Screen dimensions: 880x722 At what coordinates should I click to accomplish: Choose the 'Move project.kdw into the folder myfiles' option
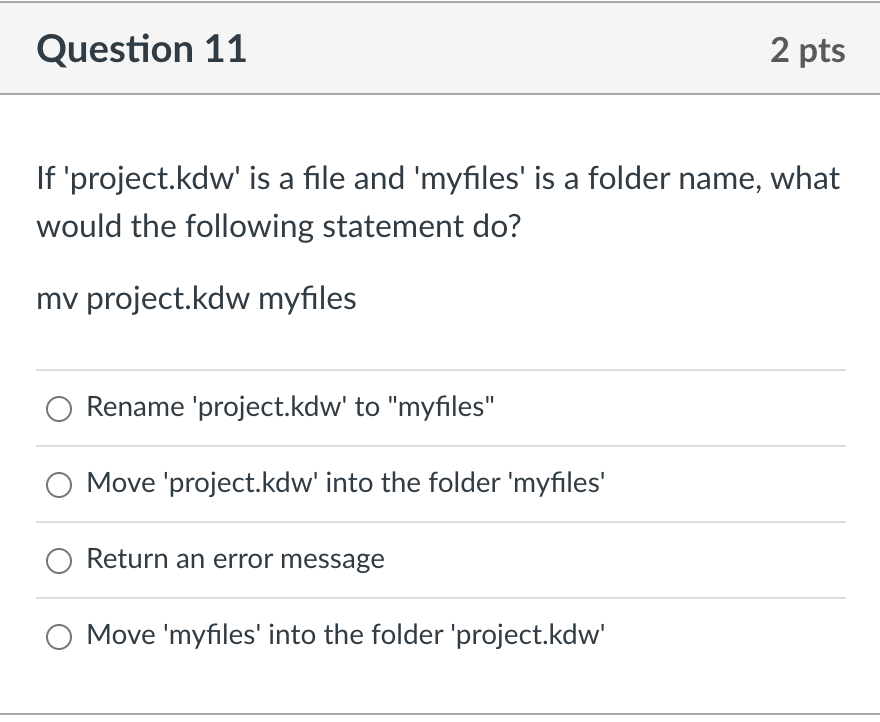coord(59,484)
